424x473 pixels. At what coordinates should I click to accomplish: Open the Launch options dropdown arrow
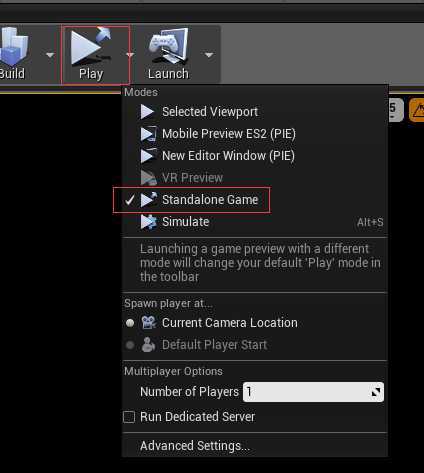(x=209, y=55)
